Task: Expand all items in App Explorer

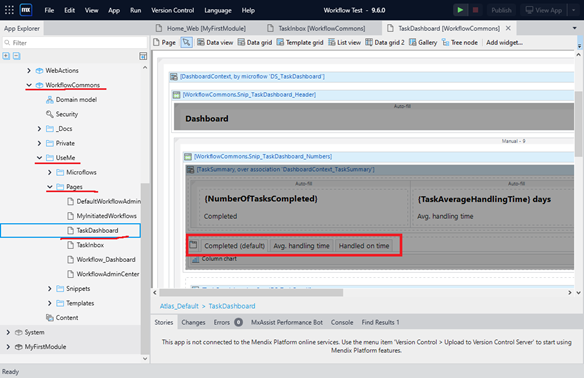Action: coord(6,56)
